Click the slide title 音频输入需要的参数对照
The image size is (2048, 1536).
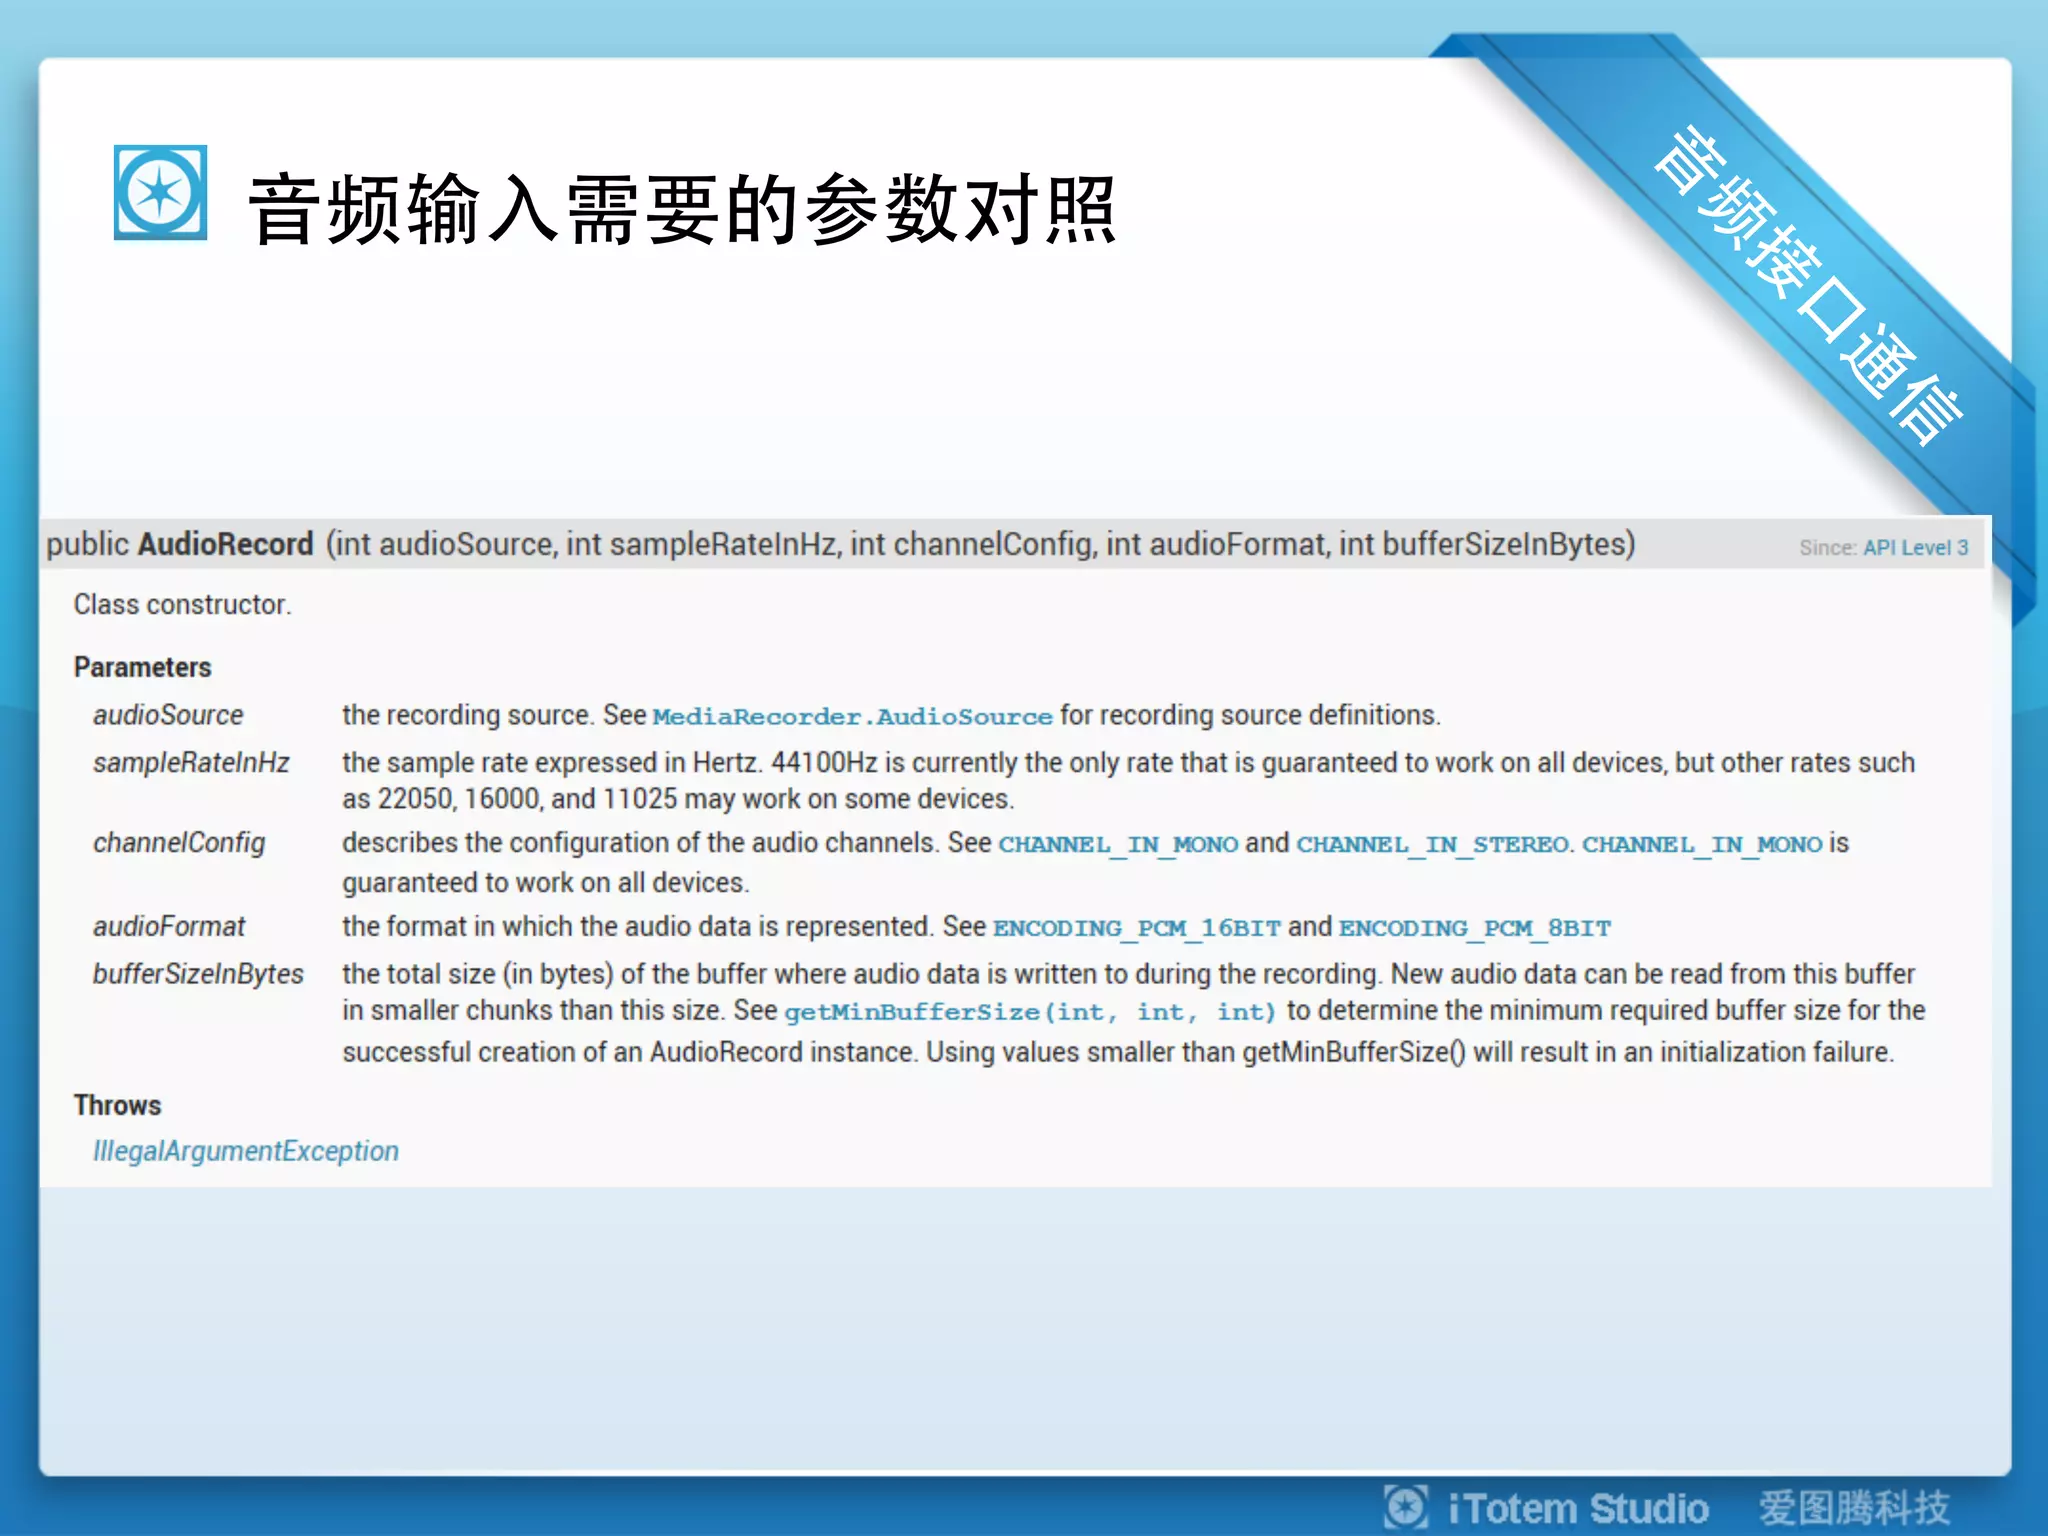[x=682, y=209]
